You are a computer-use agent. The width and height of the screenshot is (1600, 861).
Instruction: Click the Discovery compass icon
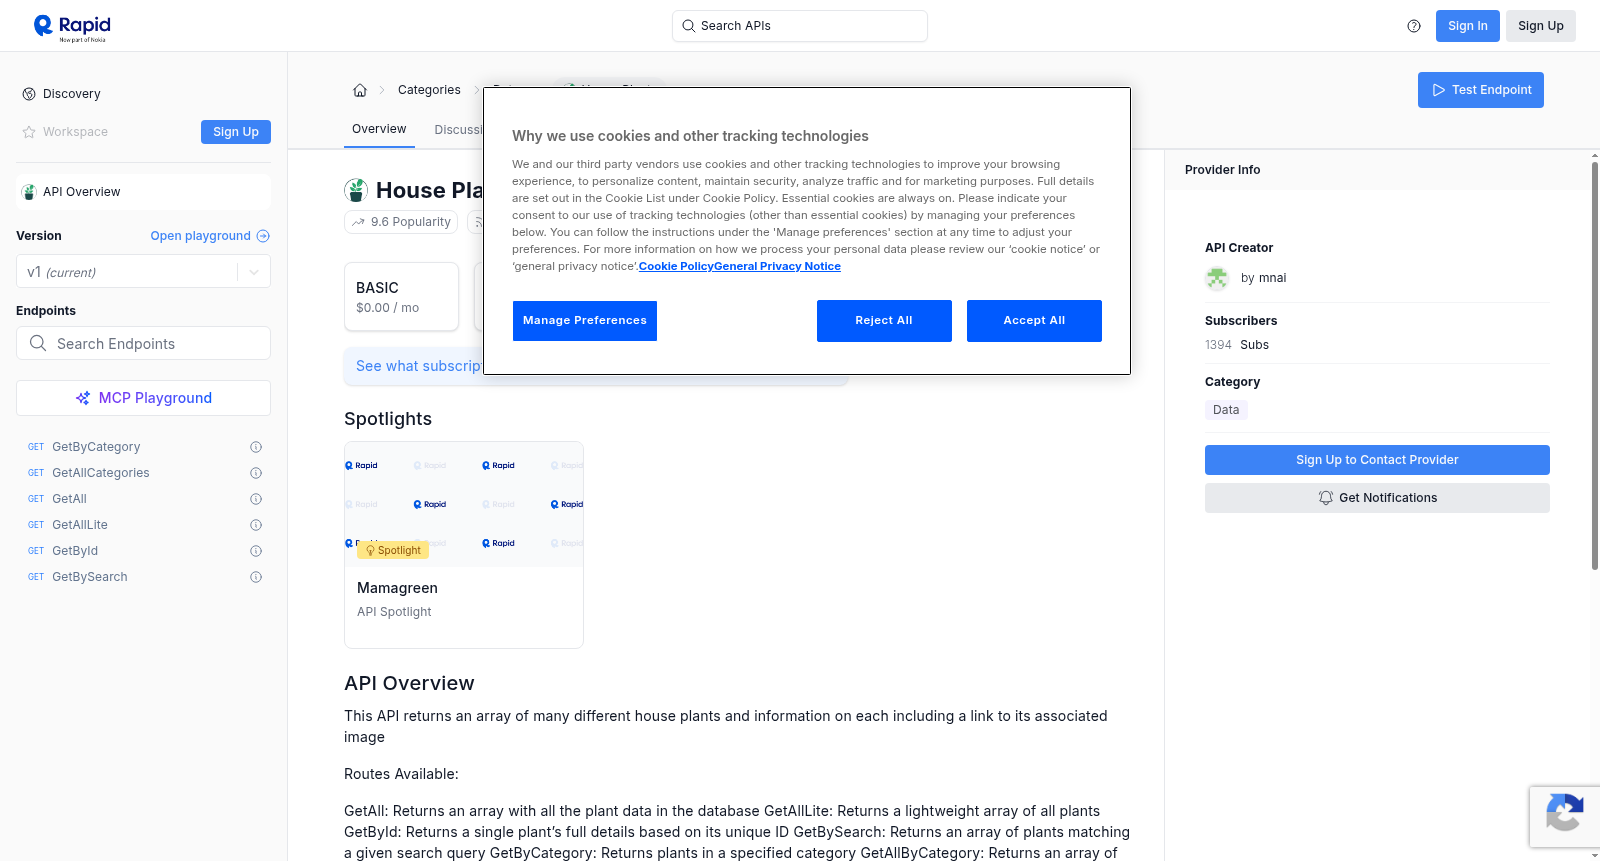pos(29,94)
